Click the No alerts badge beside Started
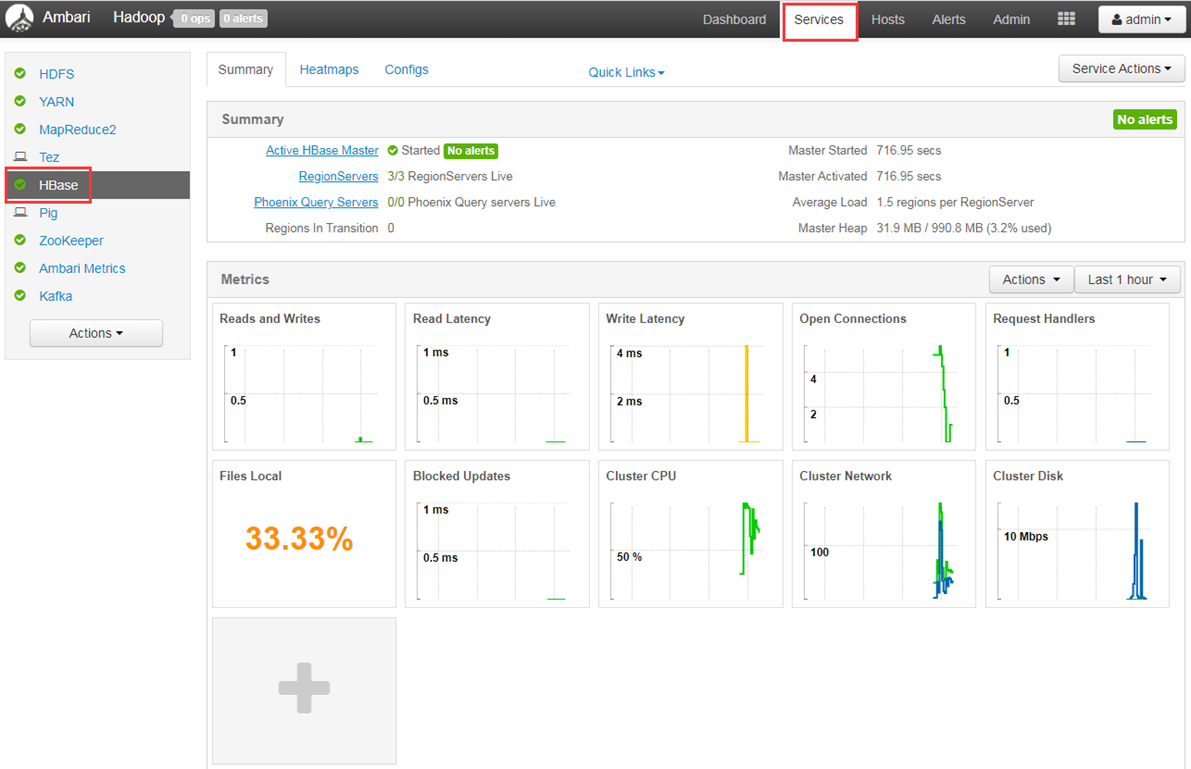Image resolution: width=1191 pixels, height=769 pixels. [471, 150]
